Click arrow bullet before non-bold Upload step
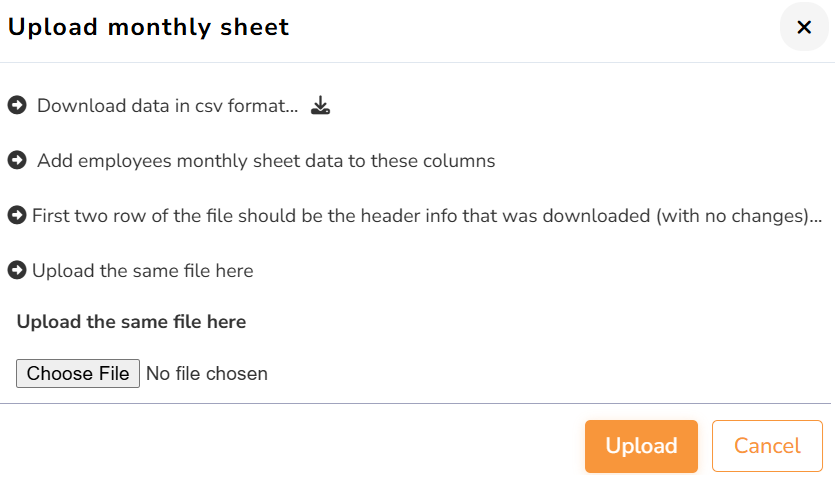 (x=16, y=270)
